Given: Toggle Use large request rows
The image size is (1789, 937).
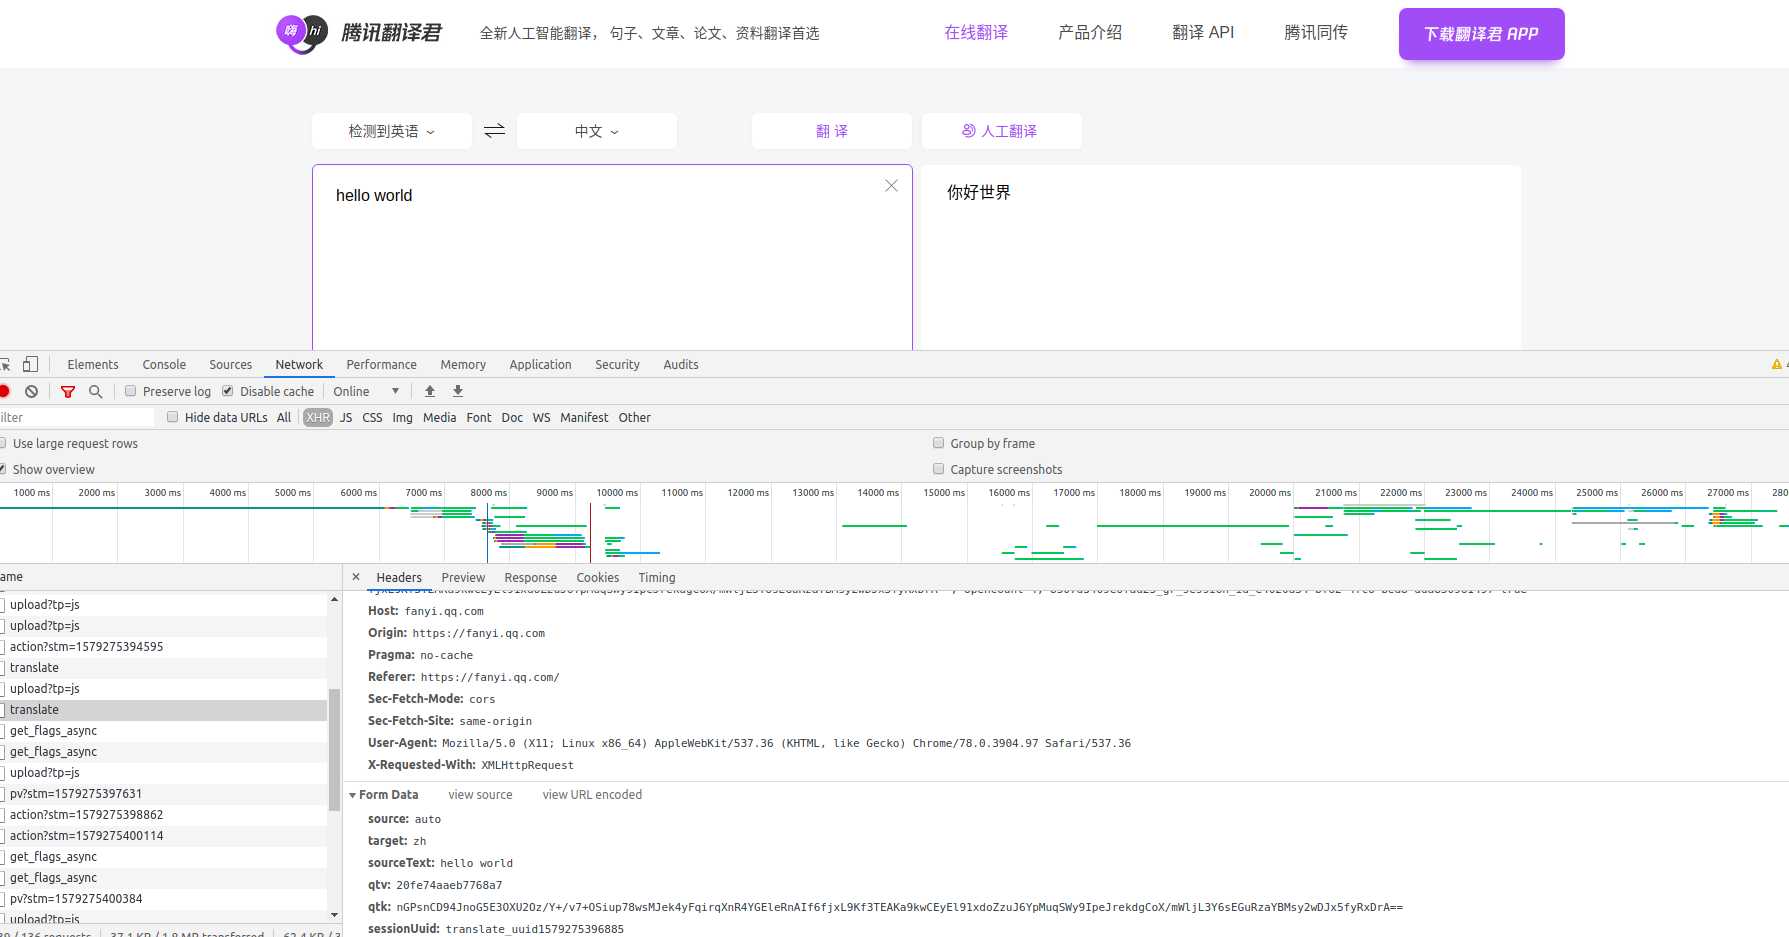Looking at the screenshot, I should (3, 443).
